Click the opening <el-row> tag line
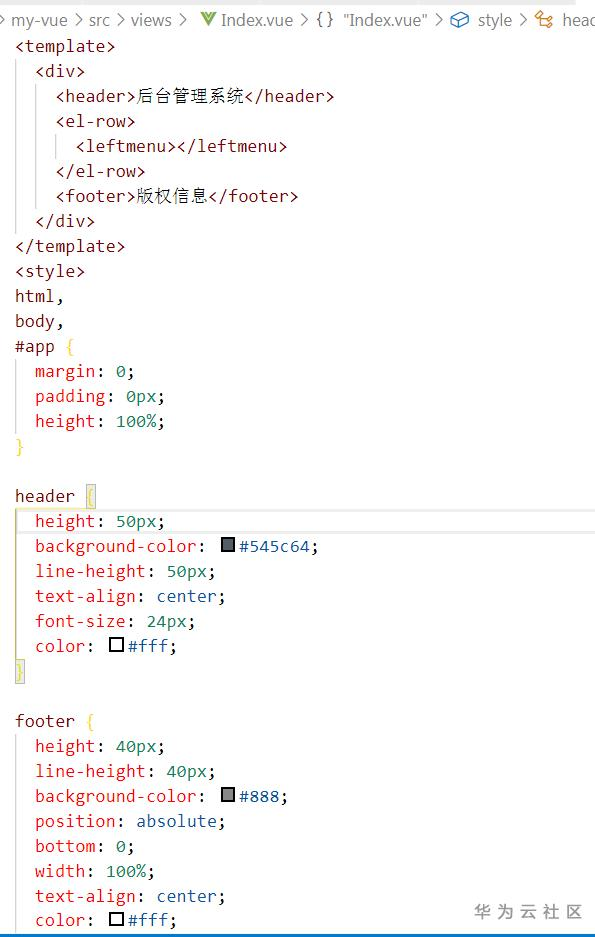 [96, 121]
